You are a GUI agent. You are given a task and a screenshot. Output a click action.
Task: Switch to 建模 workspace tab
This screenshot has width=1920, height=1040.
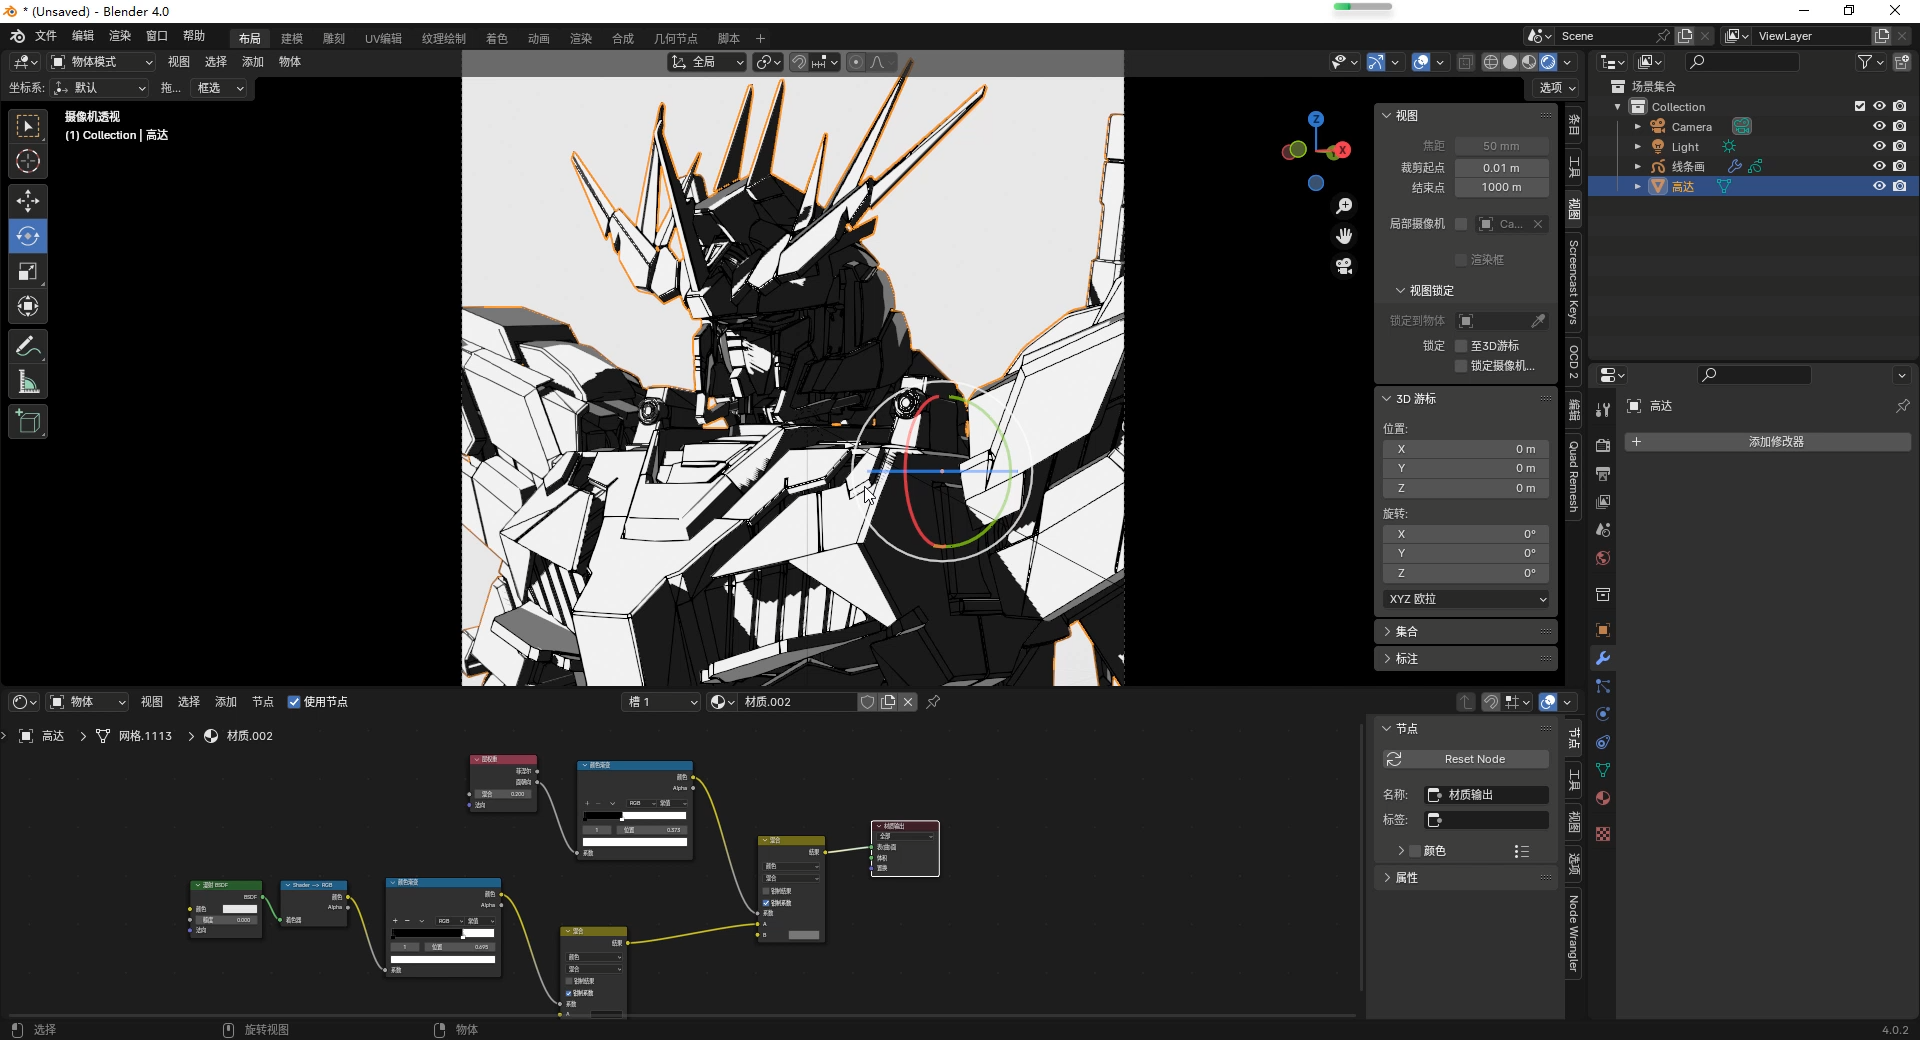pyautogui.click(x=292, y=38)
